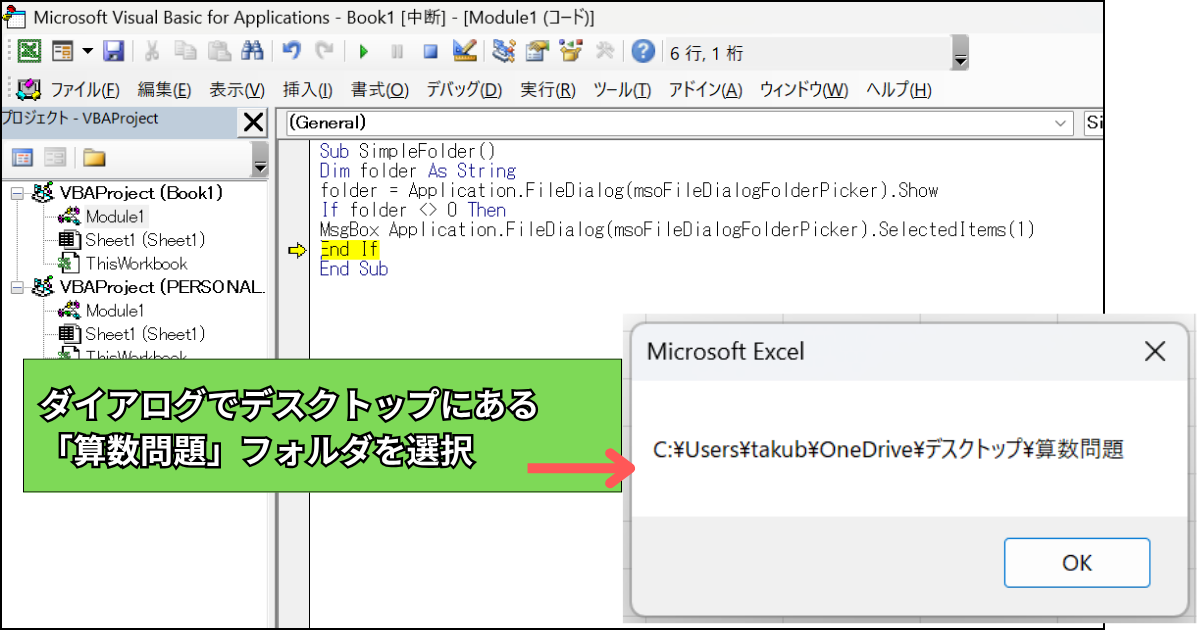Select ThisWorkbook under Book1 project
1200x630 pixels.
pyautogui.click(x=136, y=264)
